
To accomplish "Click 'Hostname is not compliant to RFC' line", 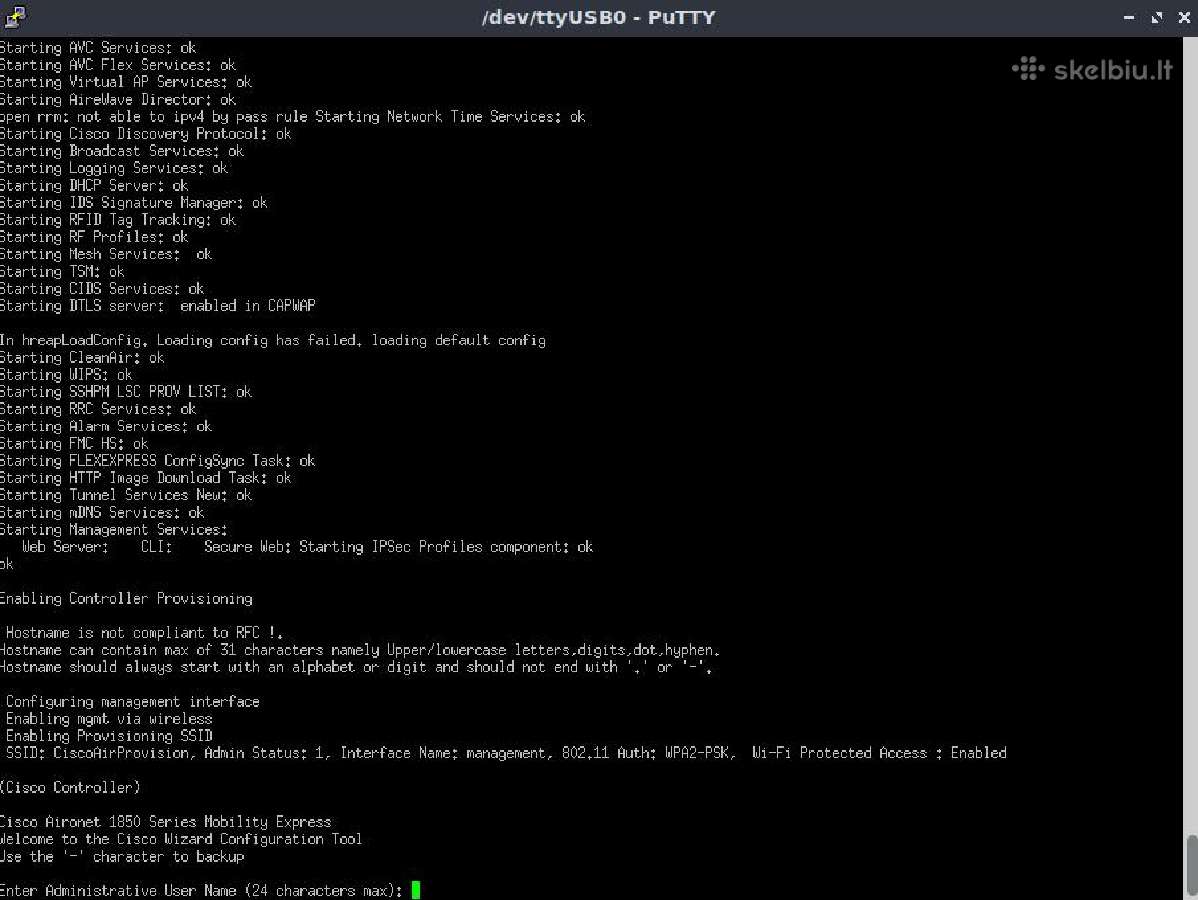I will click(x=144, y=632).
